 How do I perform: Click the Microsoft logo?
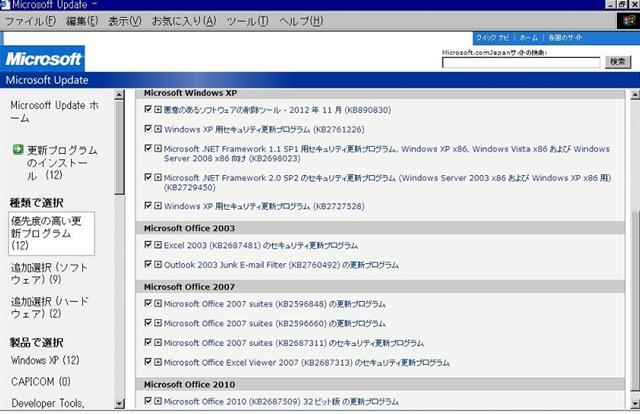point(43,59)
